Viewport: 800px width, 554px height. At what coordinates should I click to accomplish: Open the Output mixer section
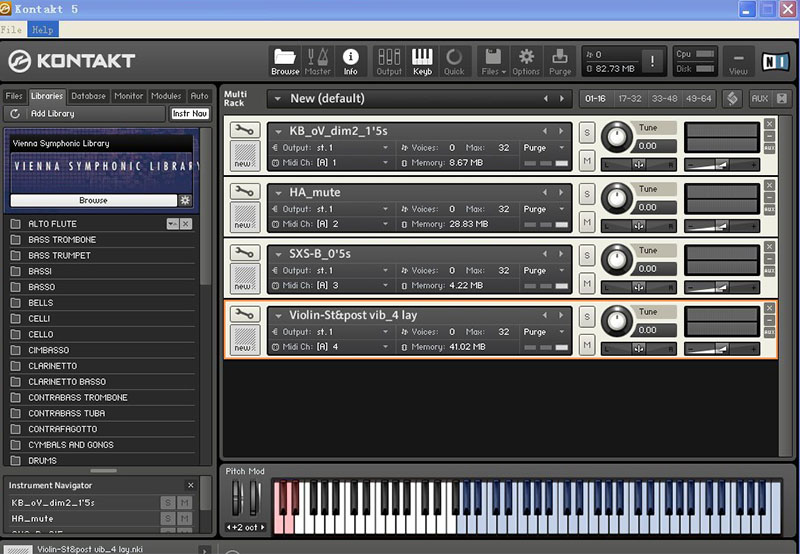pyautogui.click(x=389, y=62)
